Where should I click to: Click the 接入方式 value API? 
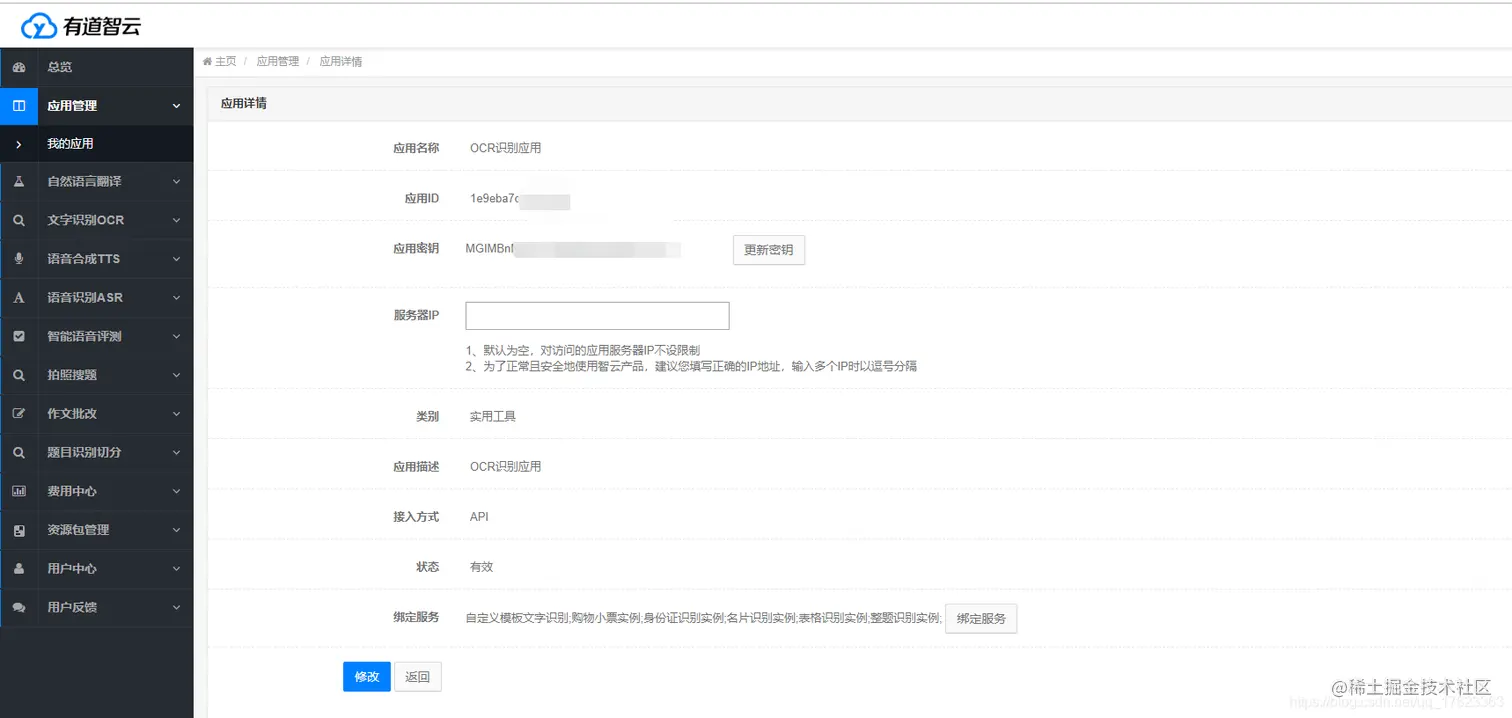click(479, 517)
